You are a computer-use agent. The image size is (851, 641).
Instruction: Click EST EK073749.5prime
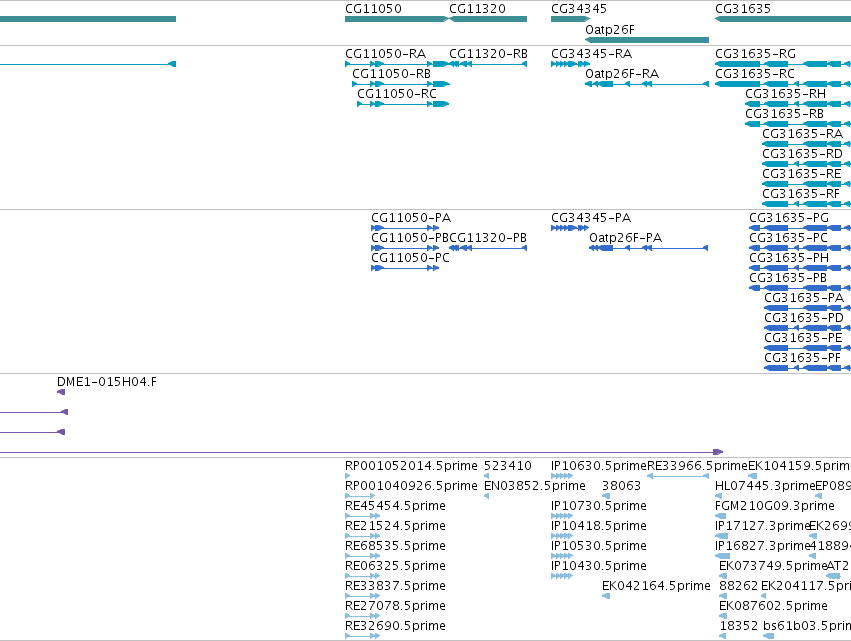(723, 576)
